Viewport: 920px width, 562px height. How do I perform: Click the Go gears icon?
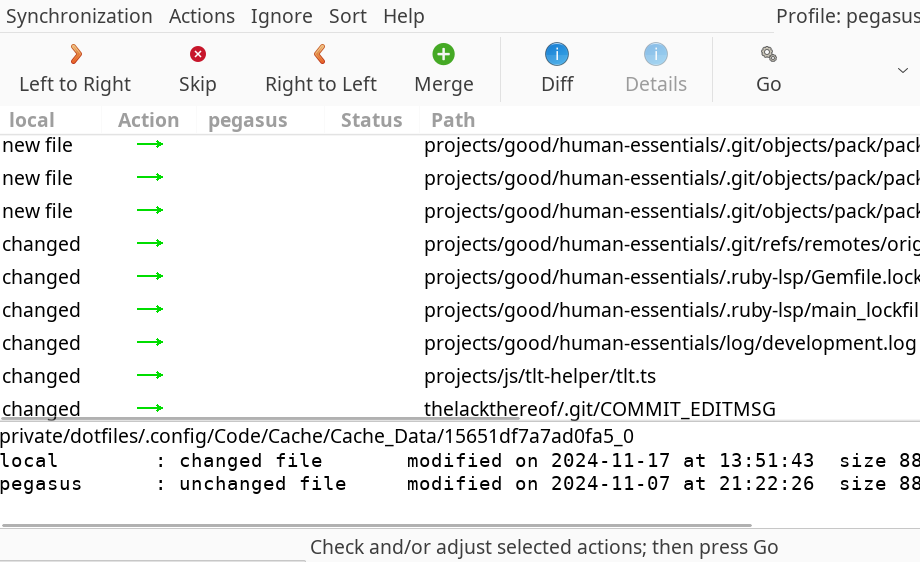click(x=768, y=54)
